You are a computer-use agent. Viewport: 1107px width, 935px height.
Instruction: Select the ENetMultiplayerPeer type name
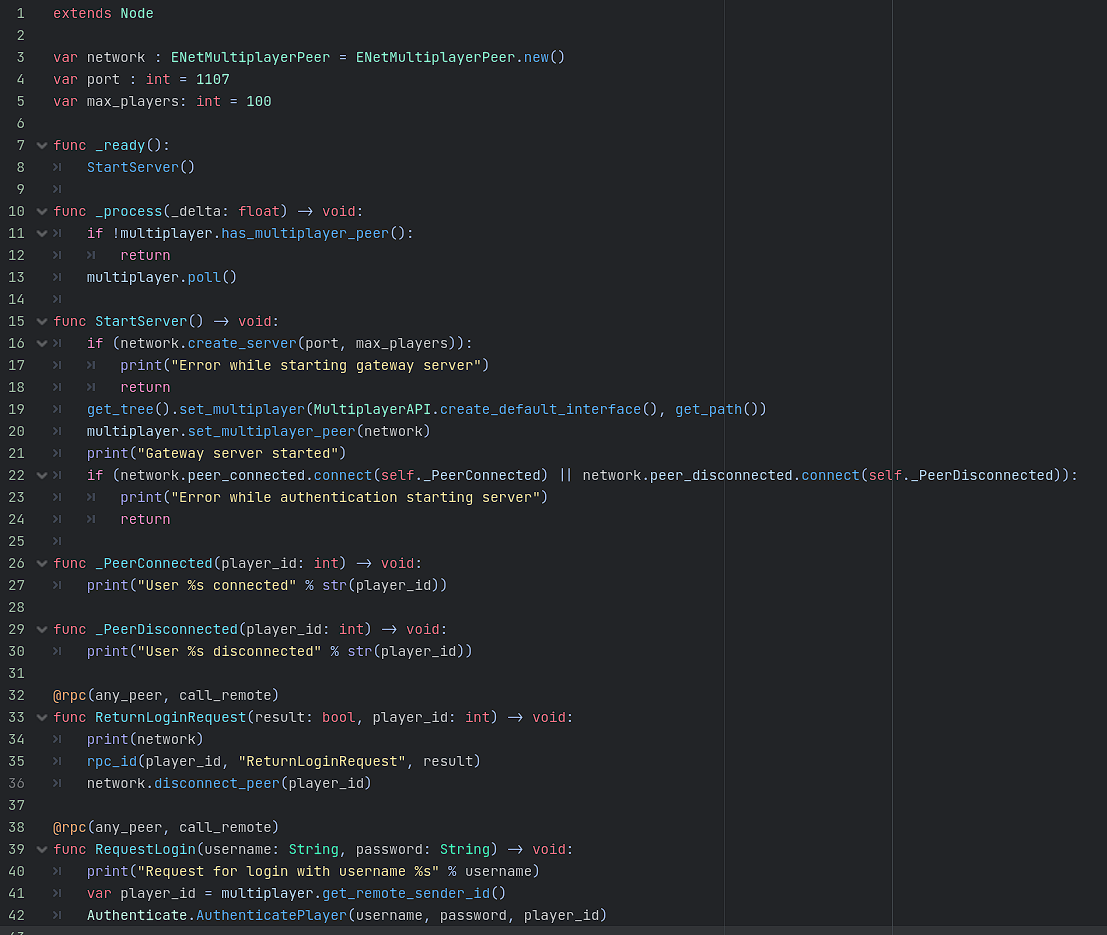point(250,57)
